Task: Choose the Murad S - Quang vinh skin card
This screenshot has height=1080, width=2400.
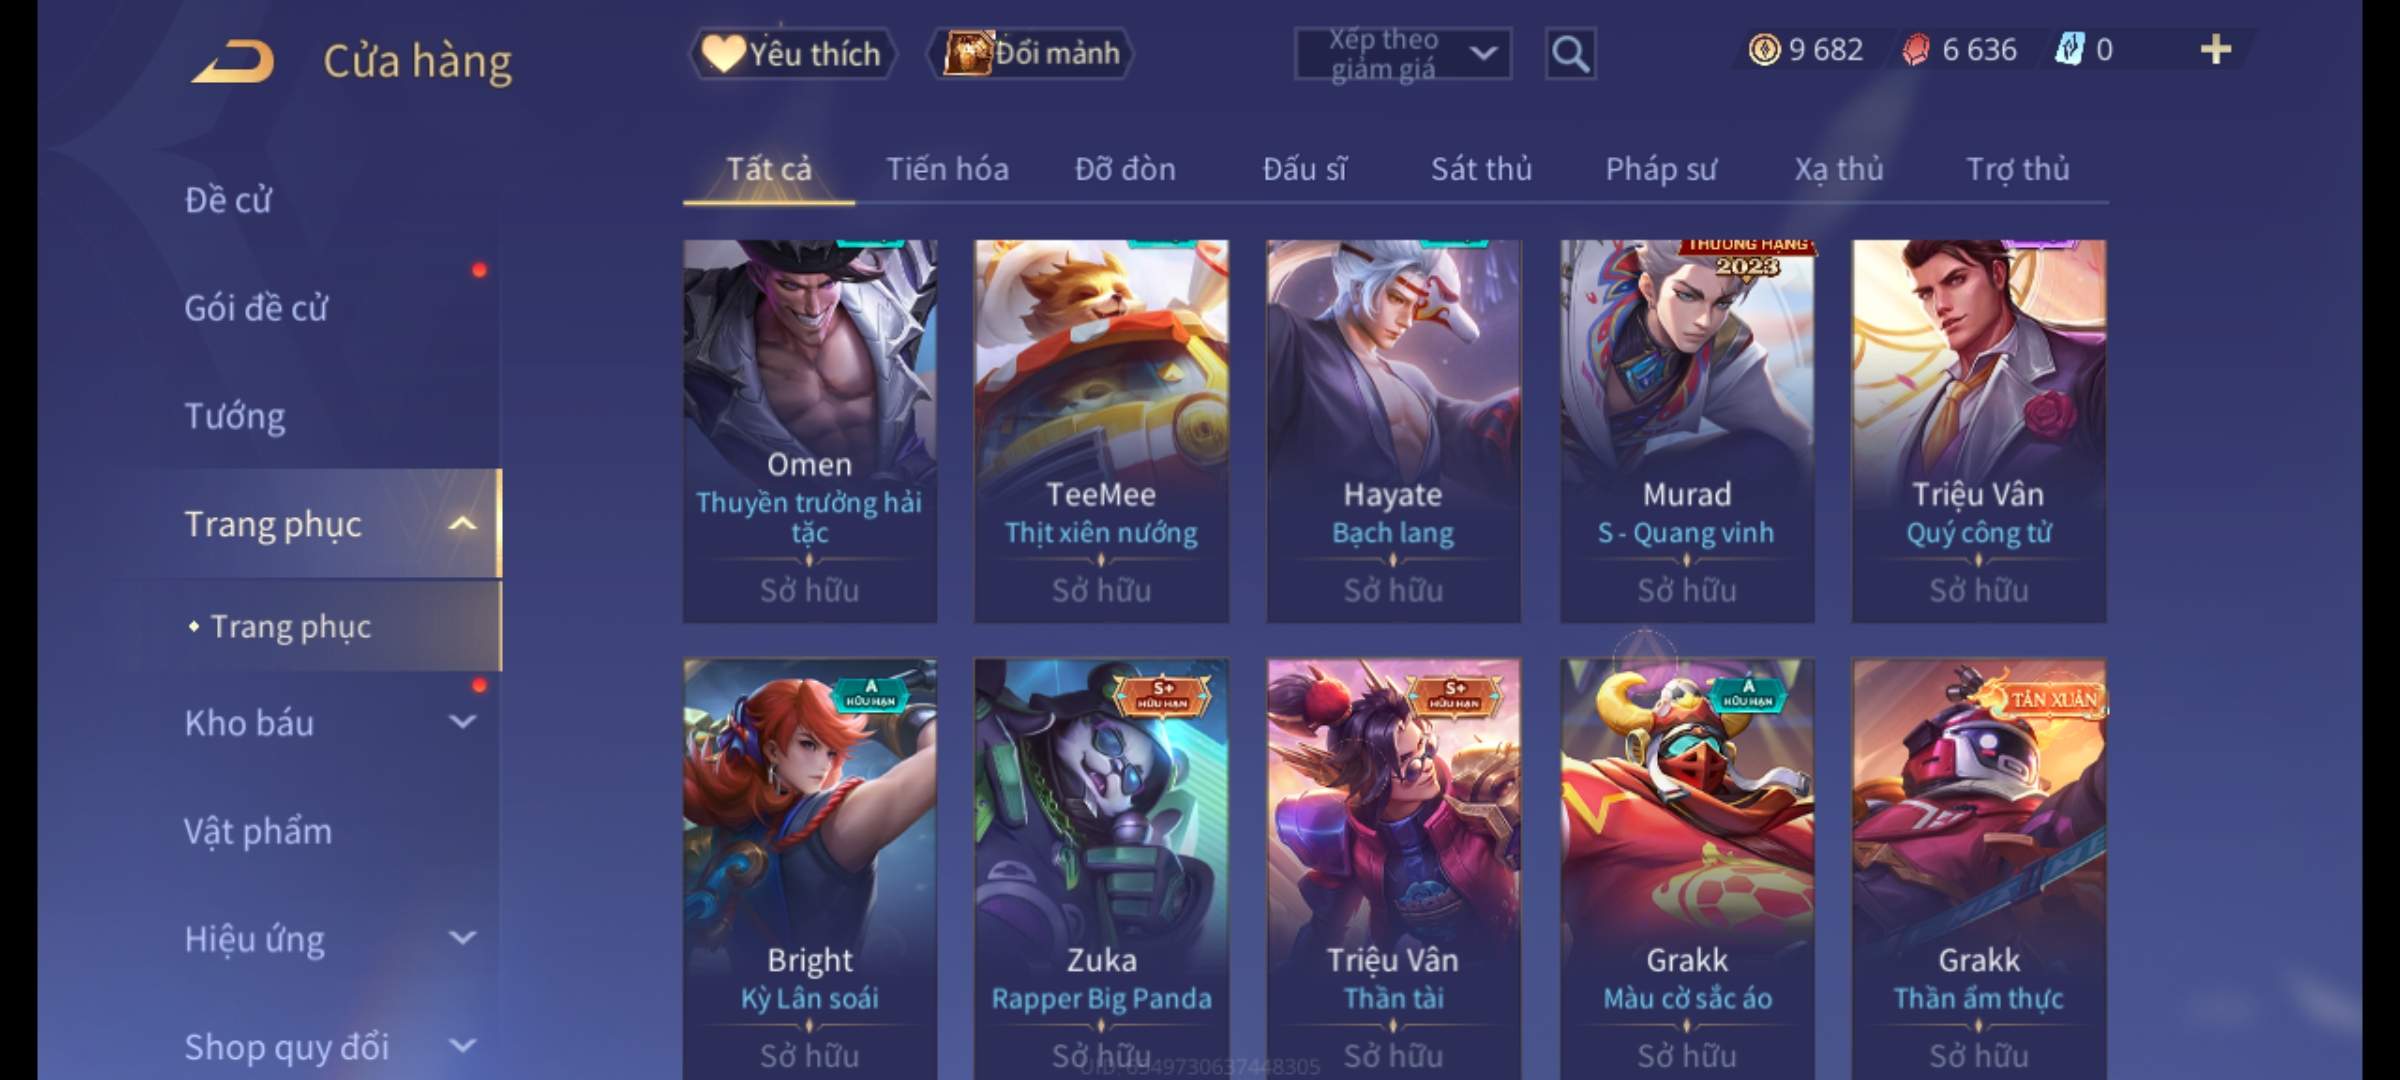Action: click(1687, 431)
